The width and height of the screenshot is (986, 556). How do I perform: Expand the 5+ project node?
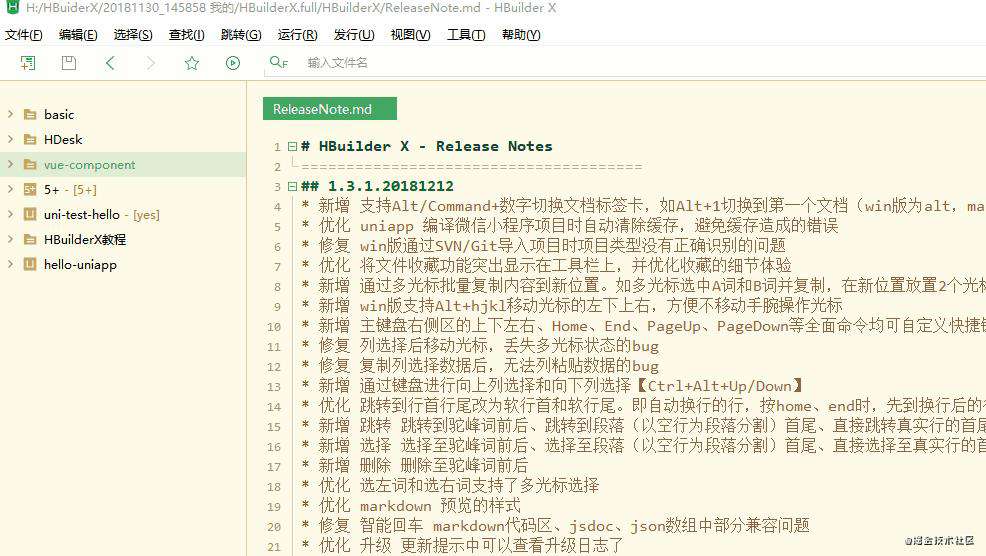point(10,189)
